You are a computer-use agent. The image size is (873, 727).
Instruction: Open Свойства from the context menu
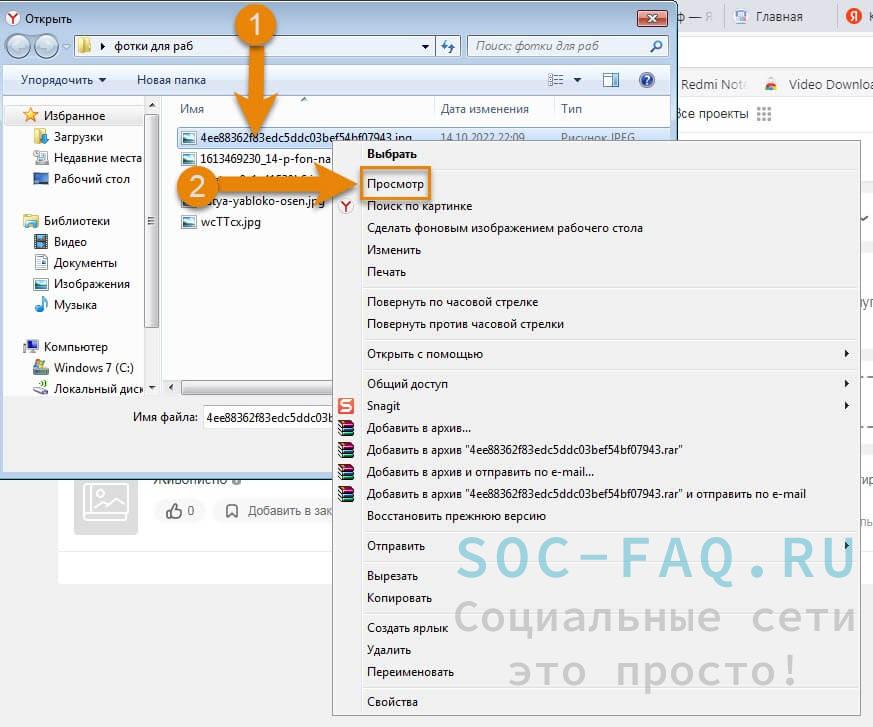392,702
